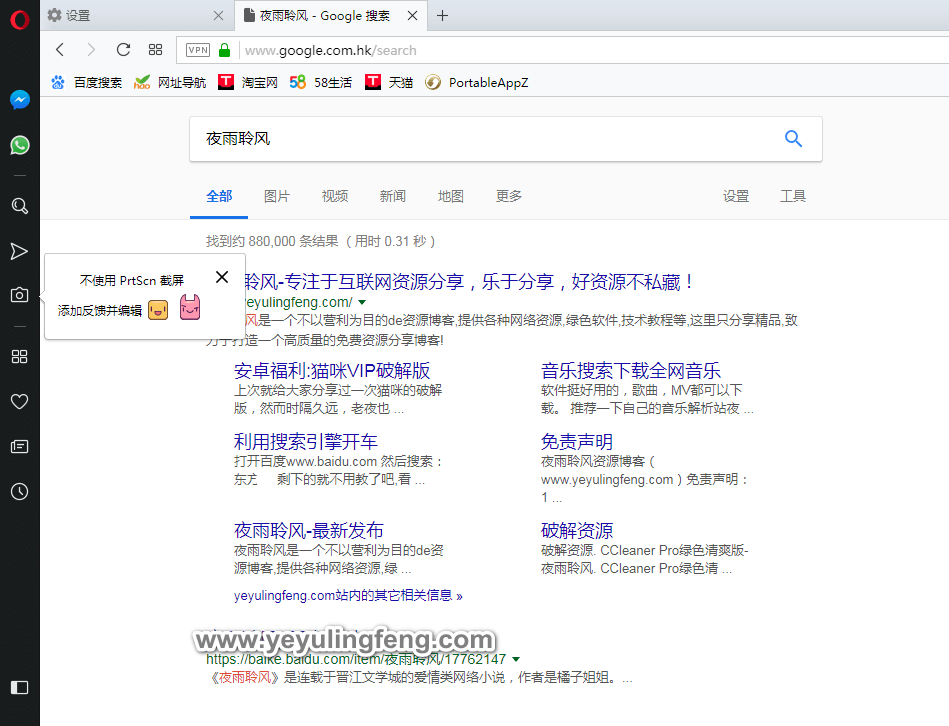The width and height of the screenshot is (949, 726).
Task: Expand the 更多 search menu
Action: 508,196
